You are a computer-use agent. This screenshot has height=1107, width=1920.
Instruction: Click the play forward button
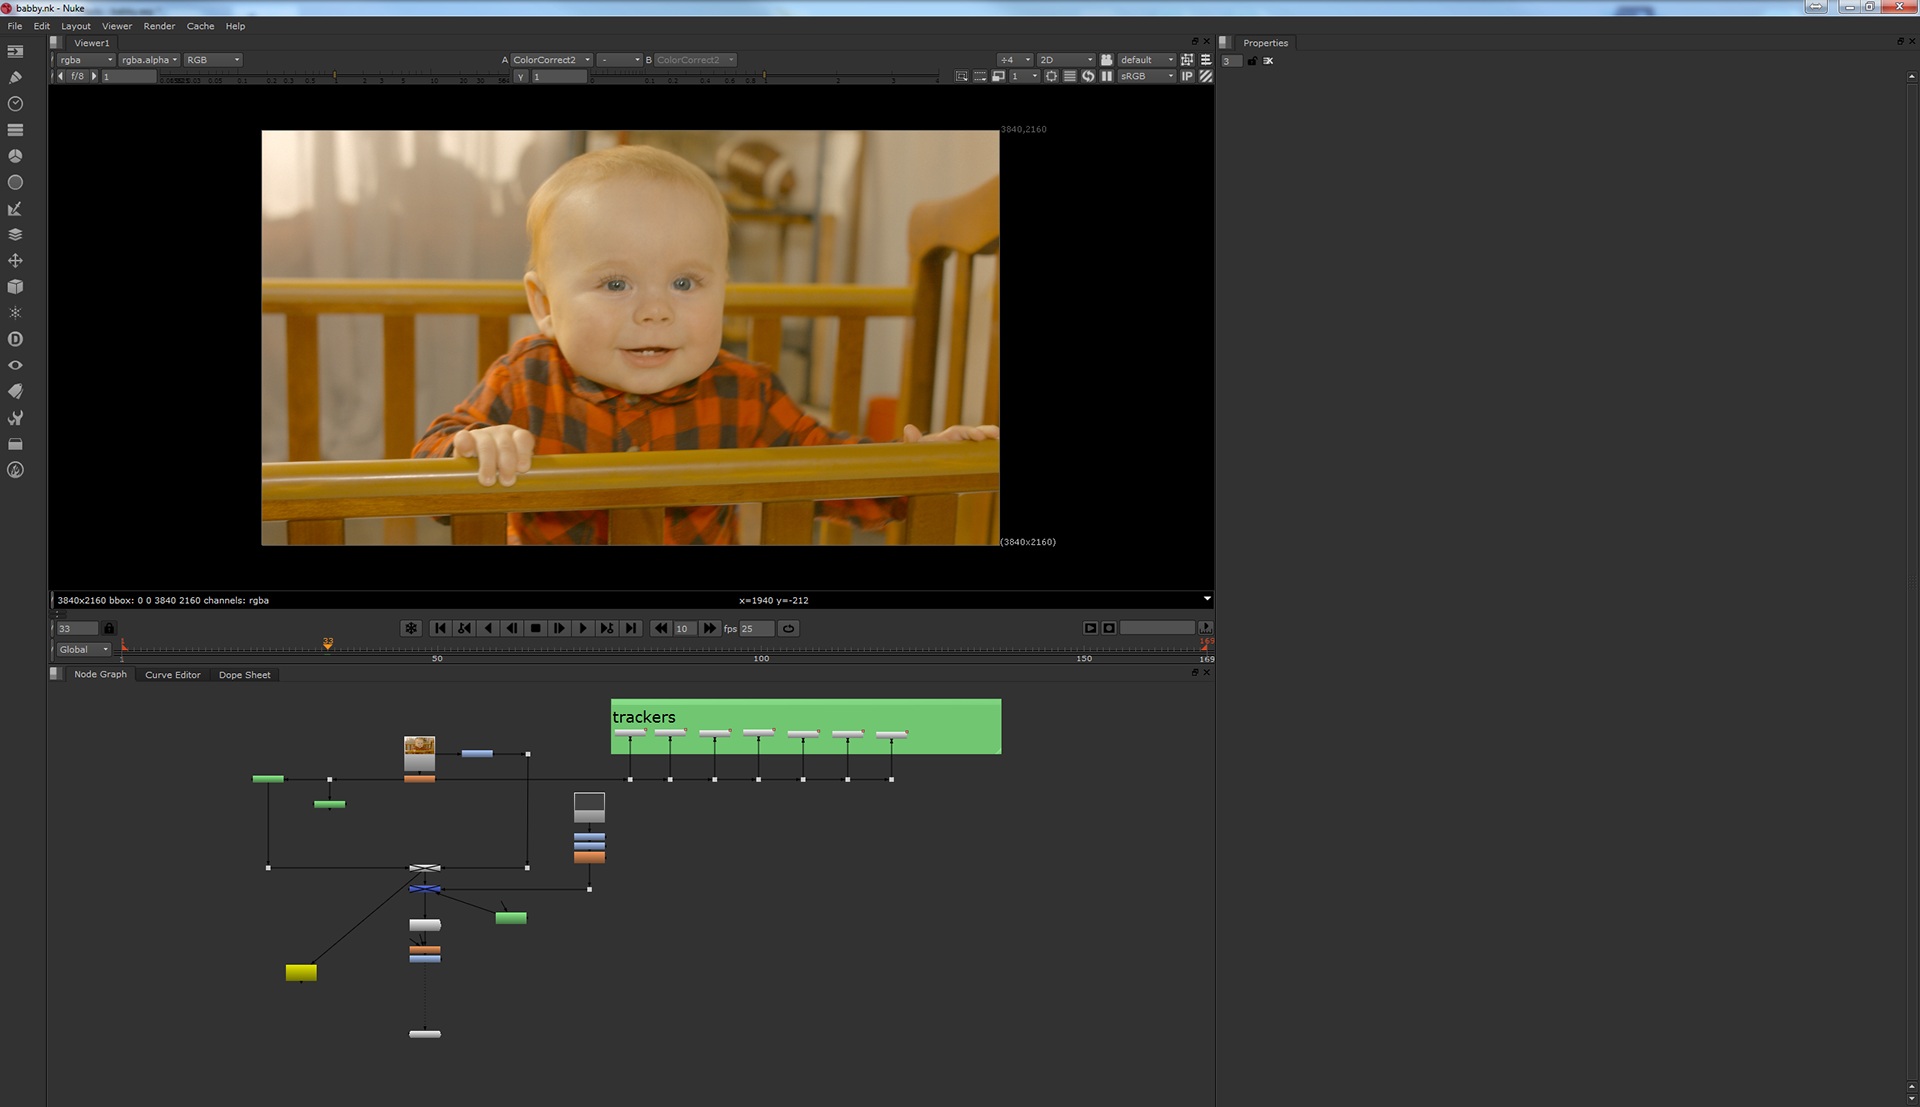click(x=583, y=628)
